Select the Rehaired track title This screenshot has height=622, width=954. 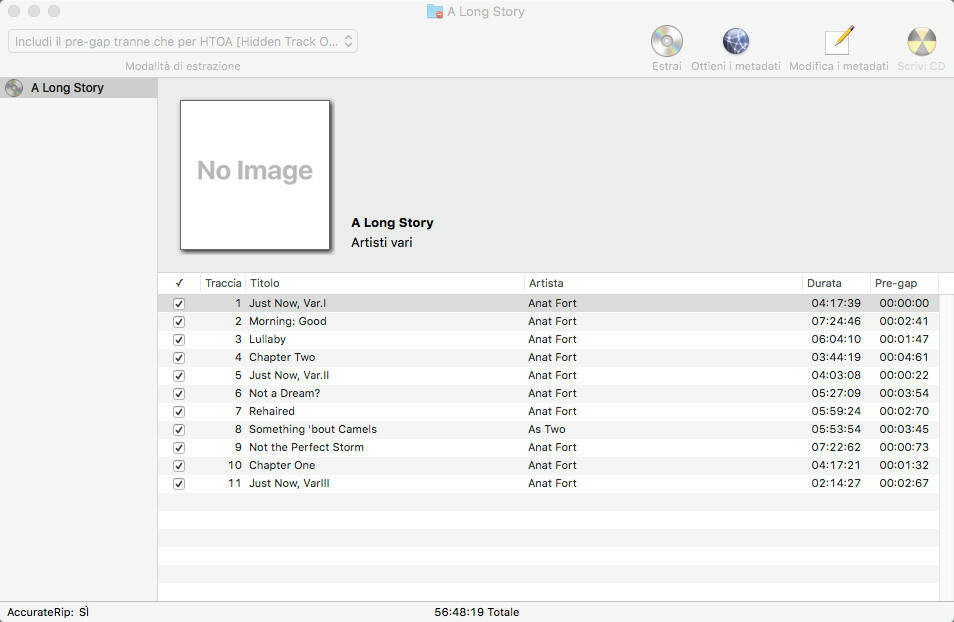271,411
